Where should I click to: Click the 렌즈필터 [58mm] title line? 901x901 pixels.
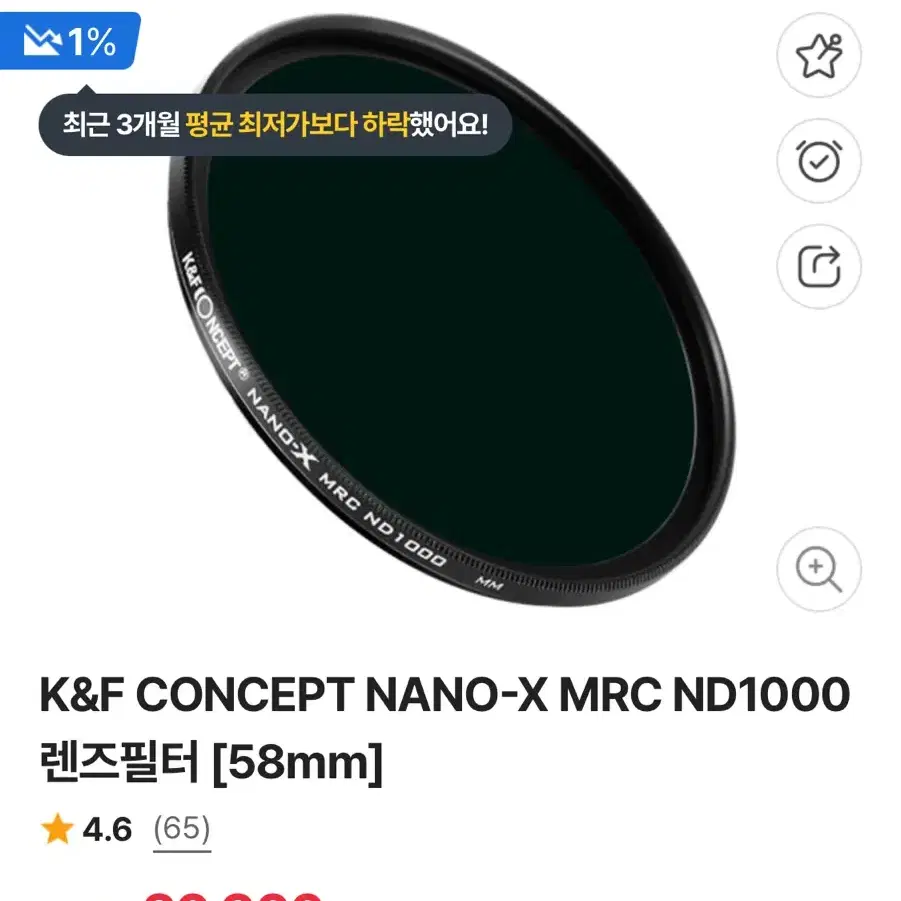(x=211, y=763)
